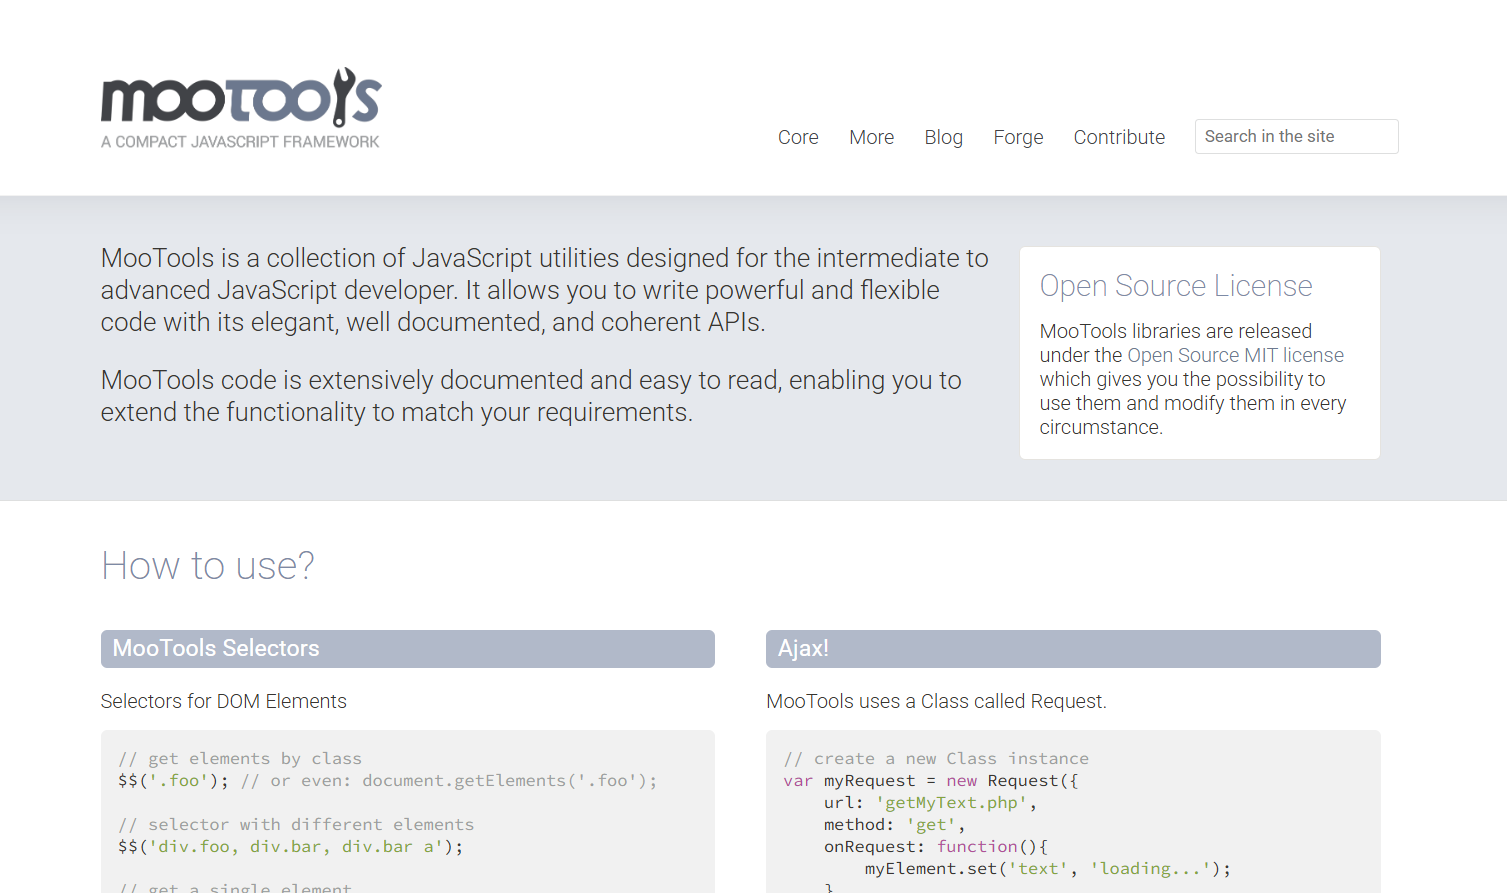Click the Selectors for DOM Elements text
This screenshot has width=1507, height=893.
pyautogui.click(x=223, y=701)
